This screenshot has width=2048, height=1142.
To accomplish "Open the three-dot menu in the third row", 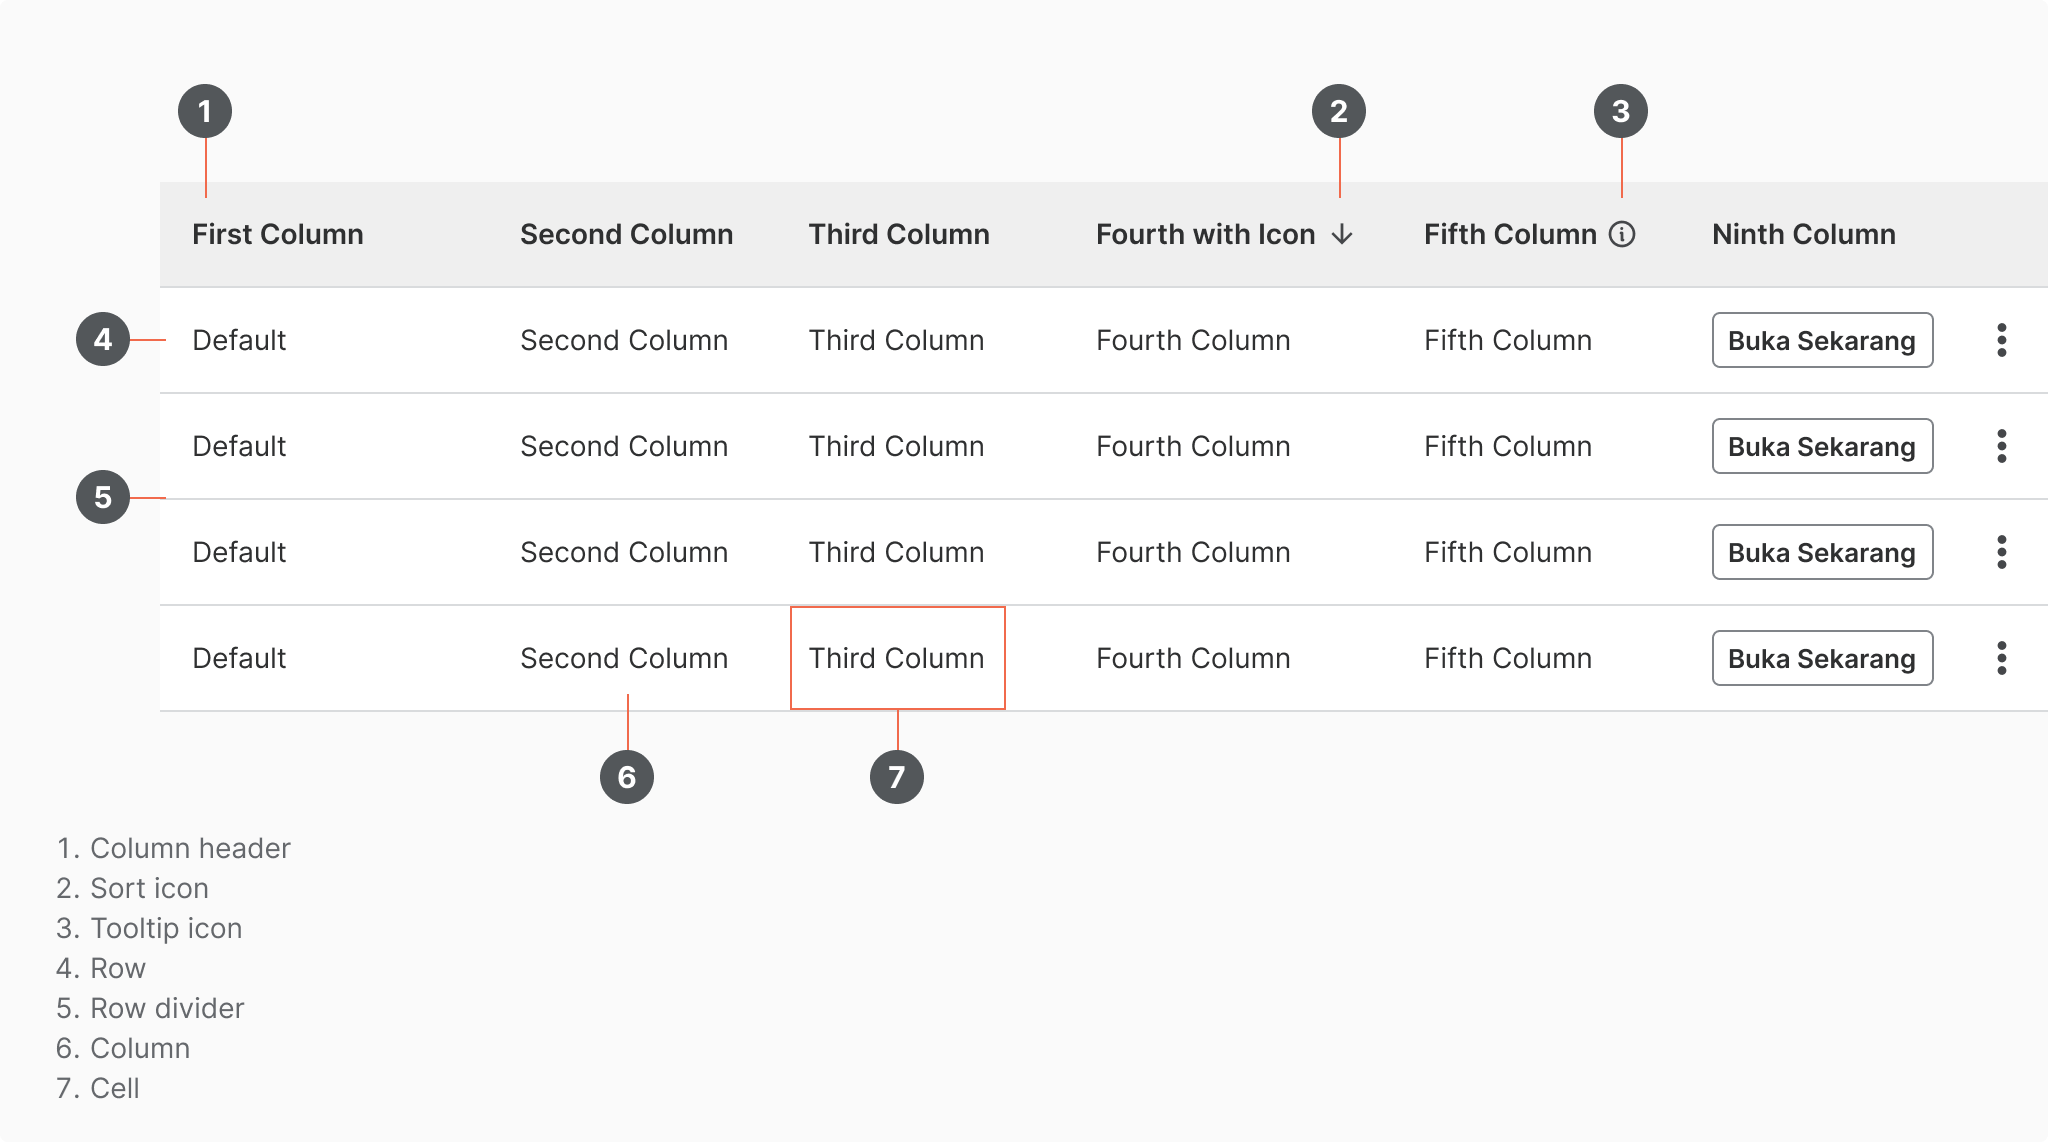I will tap(2001, 552).
